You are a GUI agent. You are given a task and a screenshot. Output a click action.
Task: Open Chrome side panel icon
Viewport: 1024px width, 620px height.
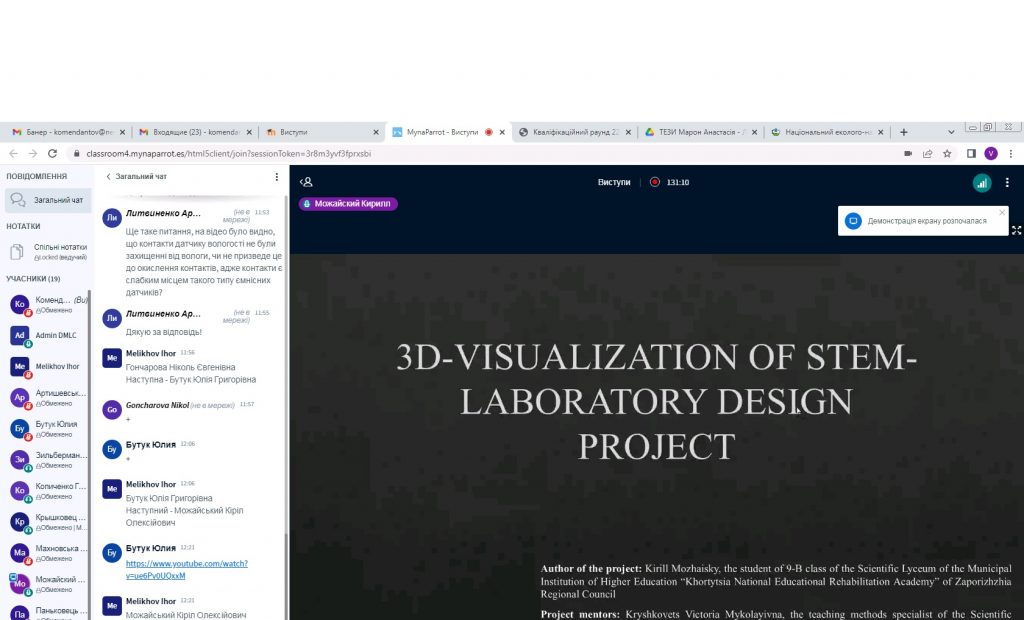click(970, 154)
